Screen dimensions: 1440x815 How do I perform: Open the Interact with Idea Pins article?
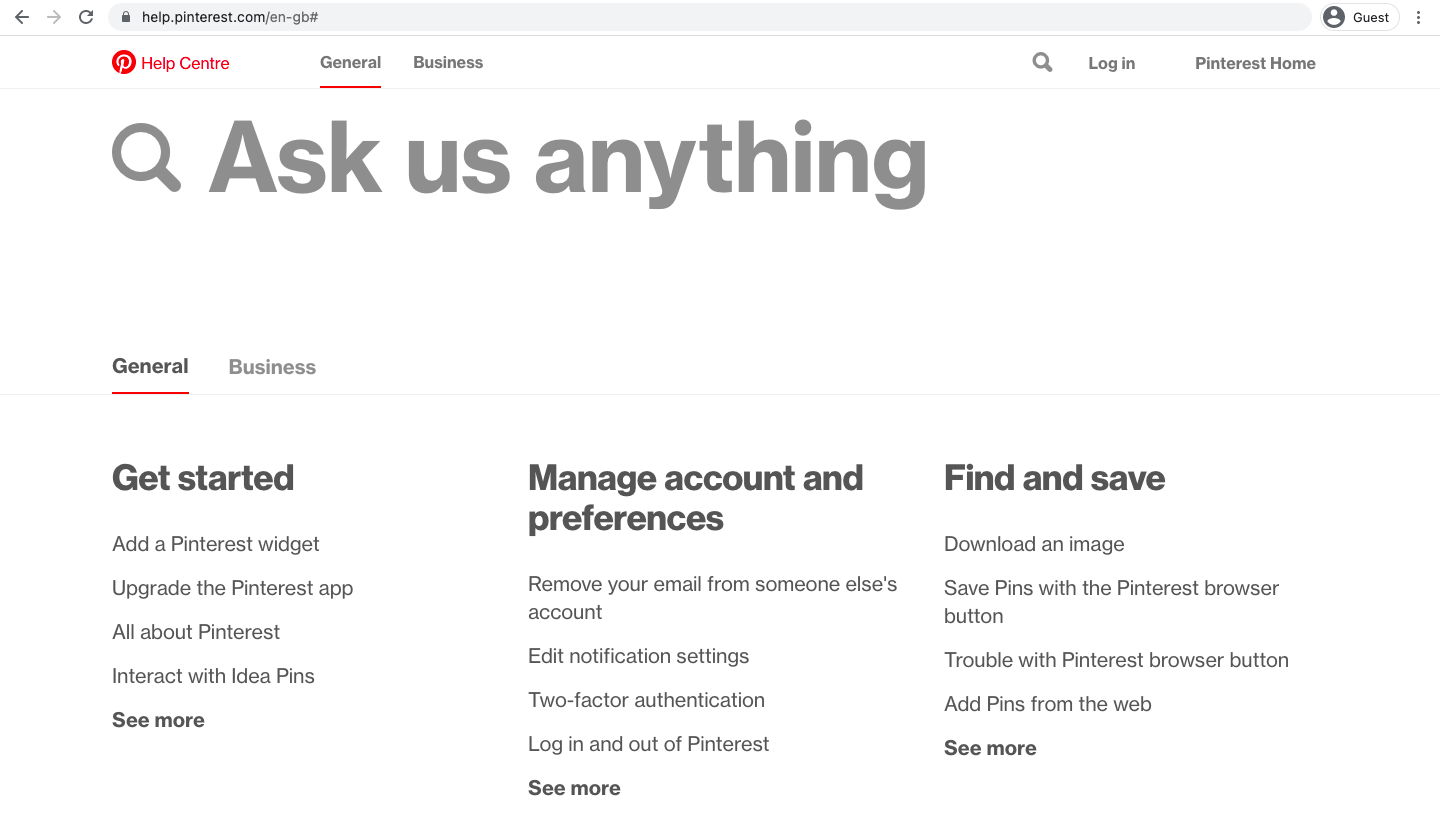(x=213, y=676)
